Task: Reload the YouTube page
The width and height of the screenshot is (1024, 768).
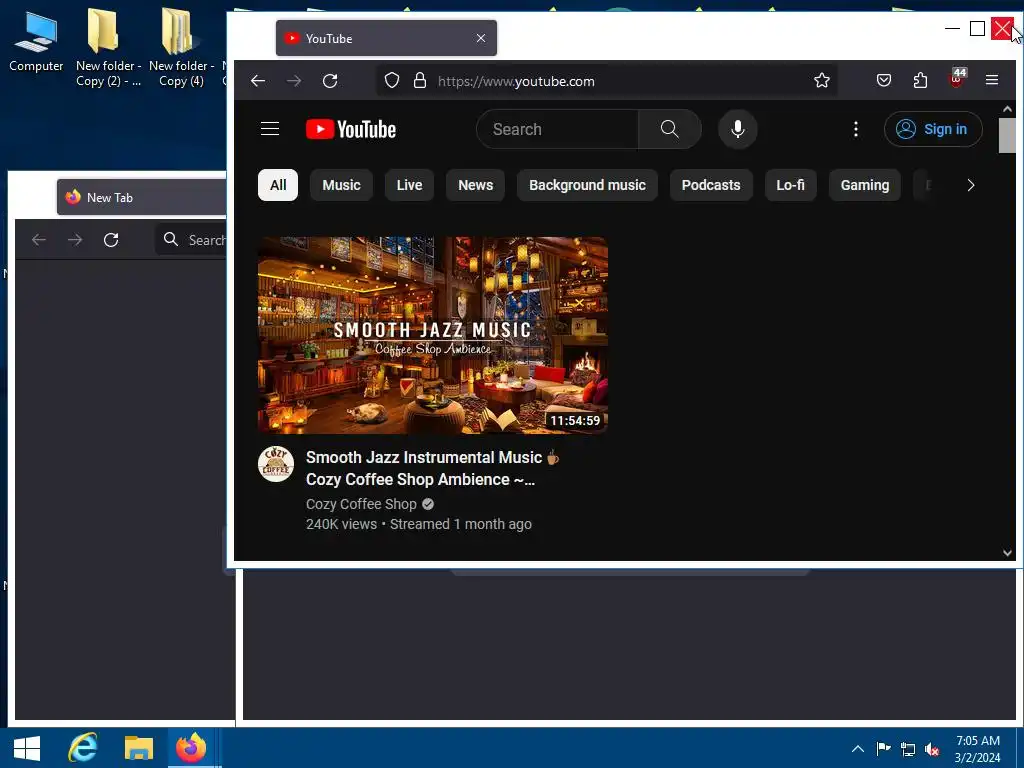Action: pyautogui.click(x=330, y=80)
